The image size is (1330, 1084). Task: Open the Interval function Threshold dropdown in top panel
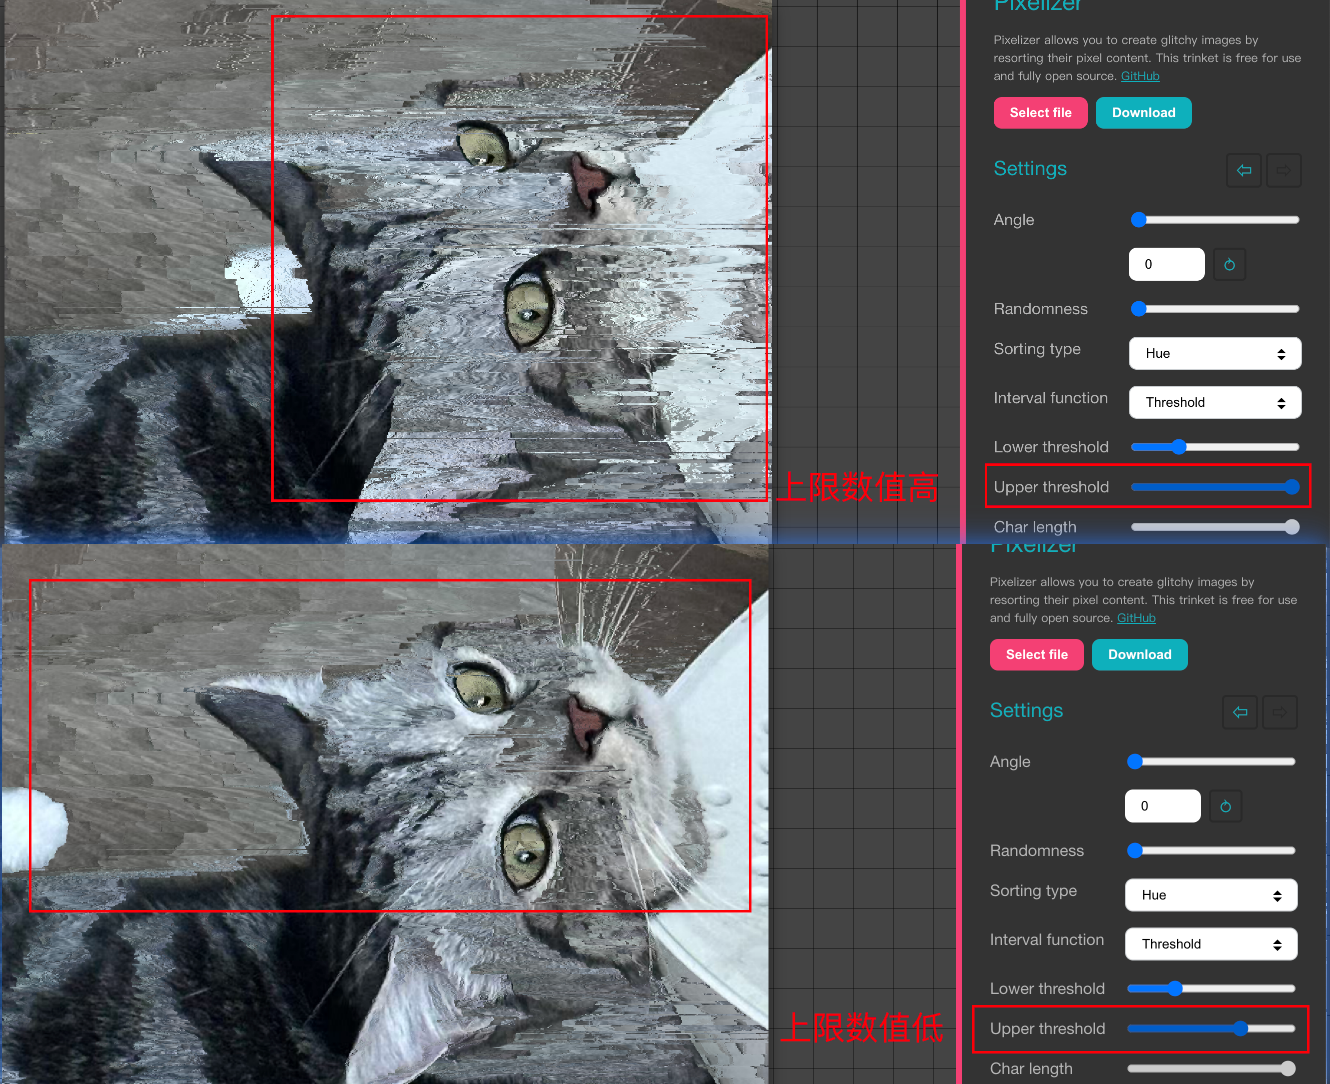(1215, 403)
